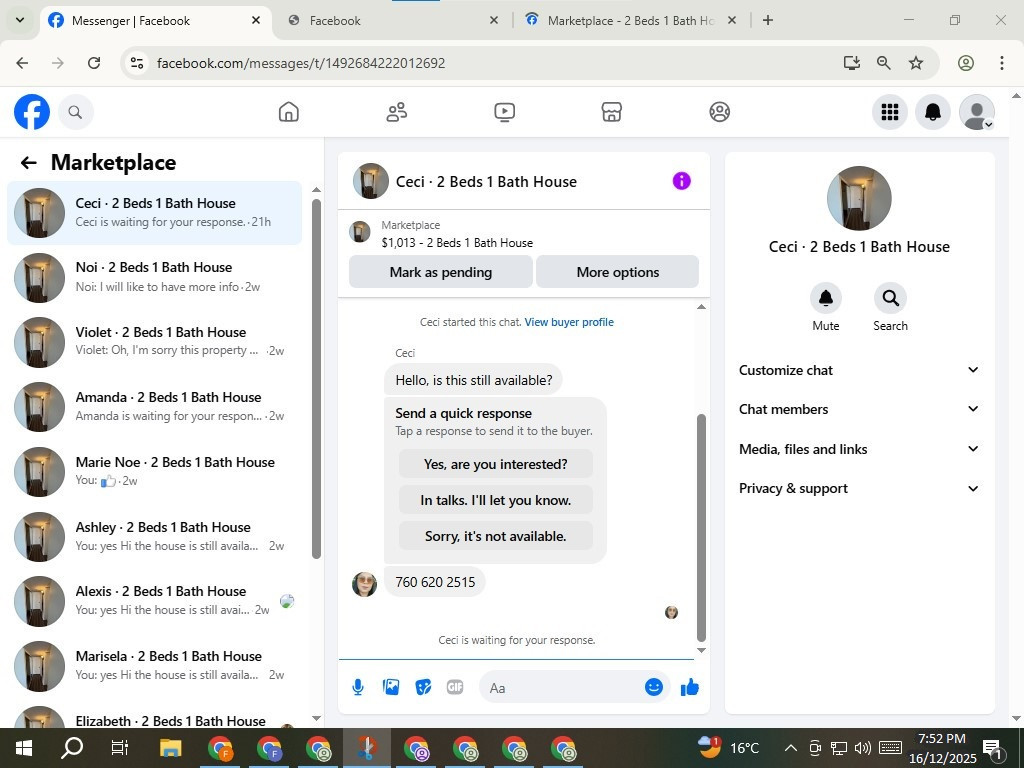
Task: Open a new browser tab
Action: pyautogui.click(x=768, y=21)
